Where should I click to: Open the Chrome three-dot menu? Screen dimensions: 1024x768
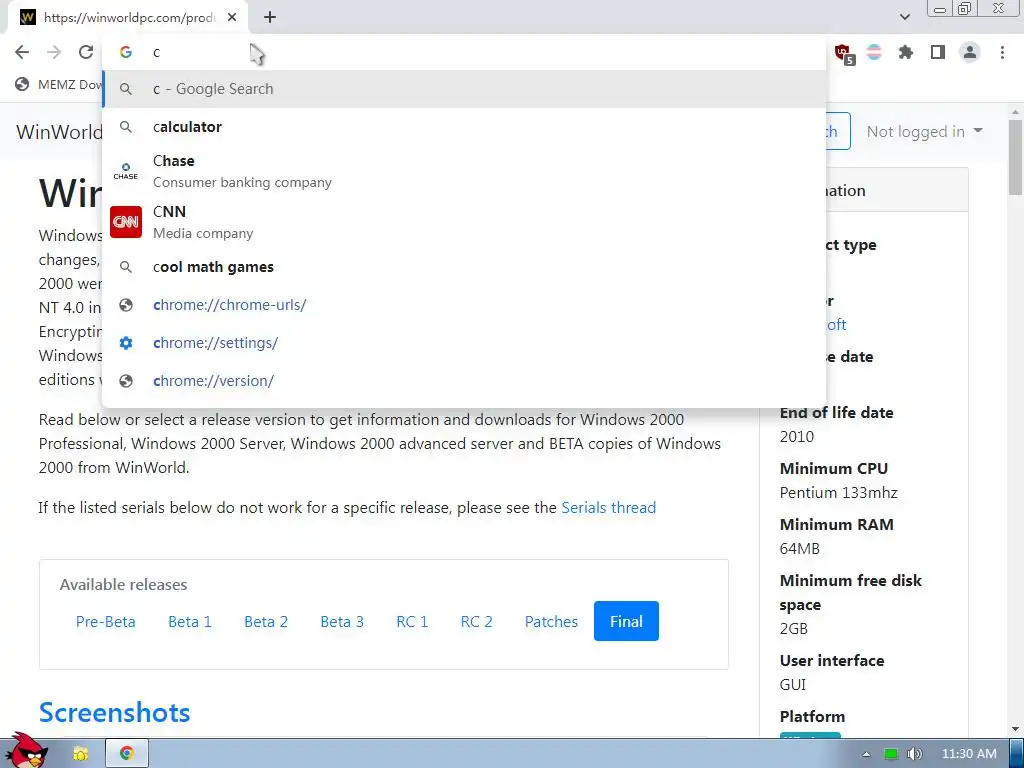[x=1002, y=52]
